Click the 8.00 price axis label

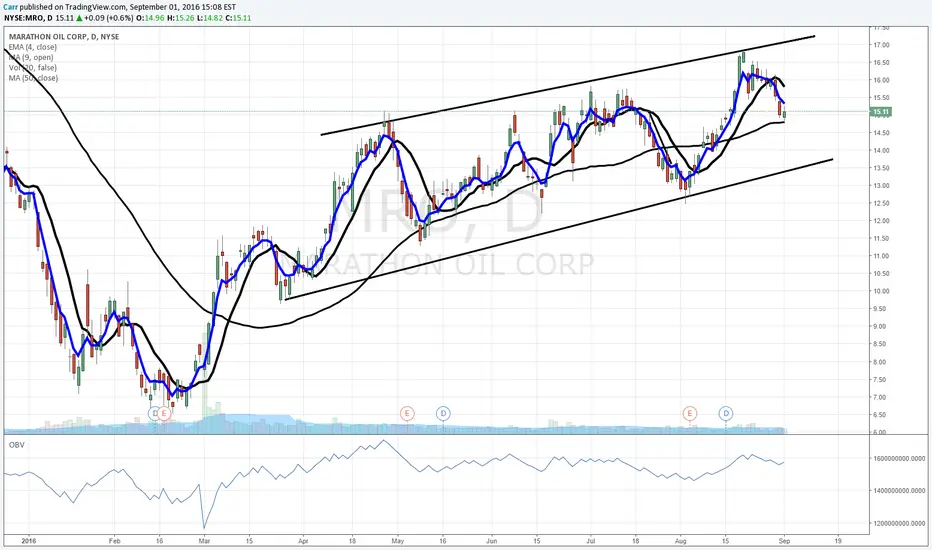pyautogui.click(x=881, y=362)
